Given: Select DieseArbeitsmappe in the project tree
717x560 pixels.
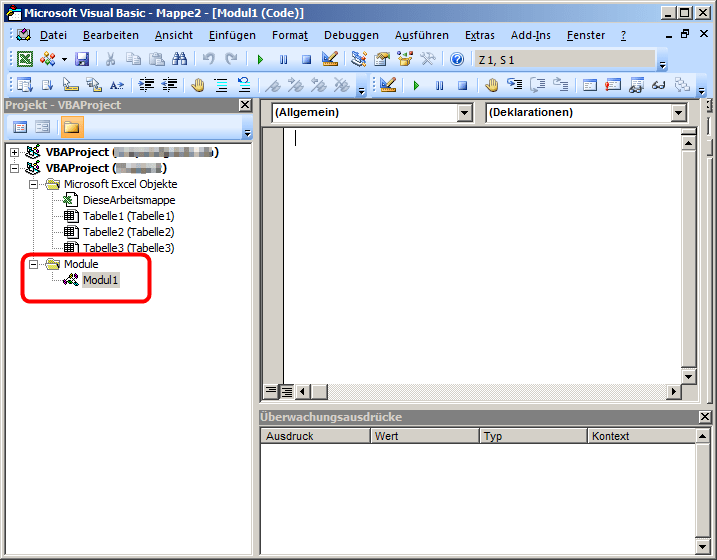Looking at the screenshot, I should click(x=129, y=200).
